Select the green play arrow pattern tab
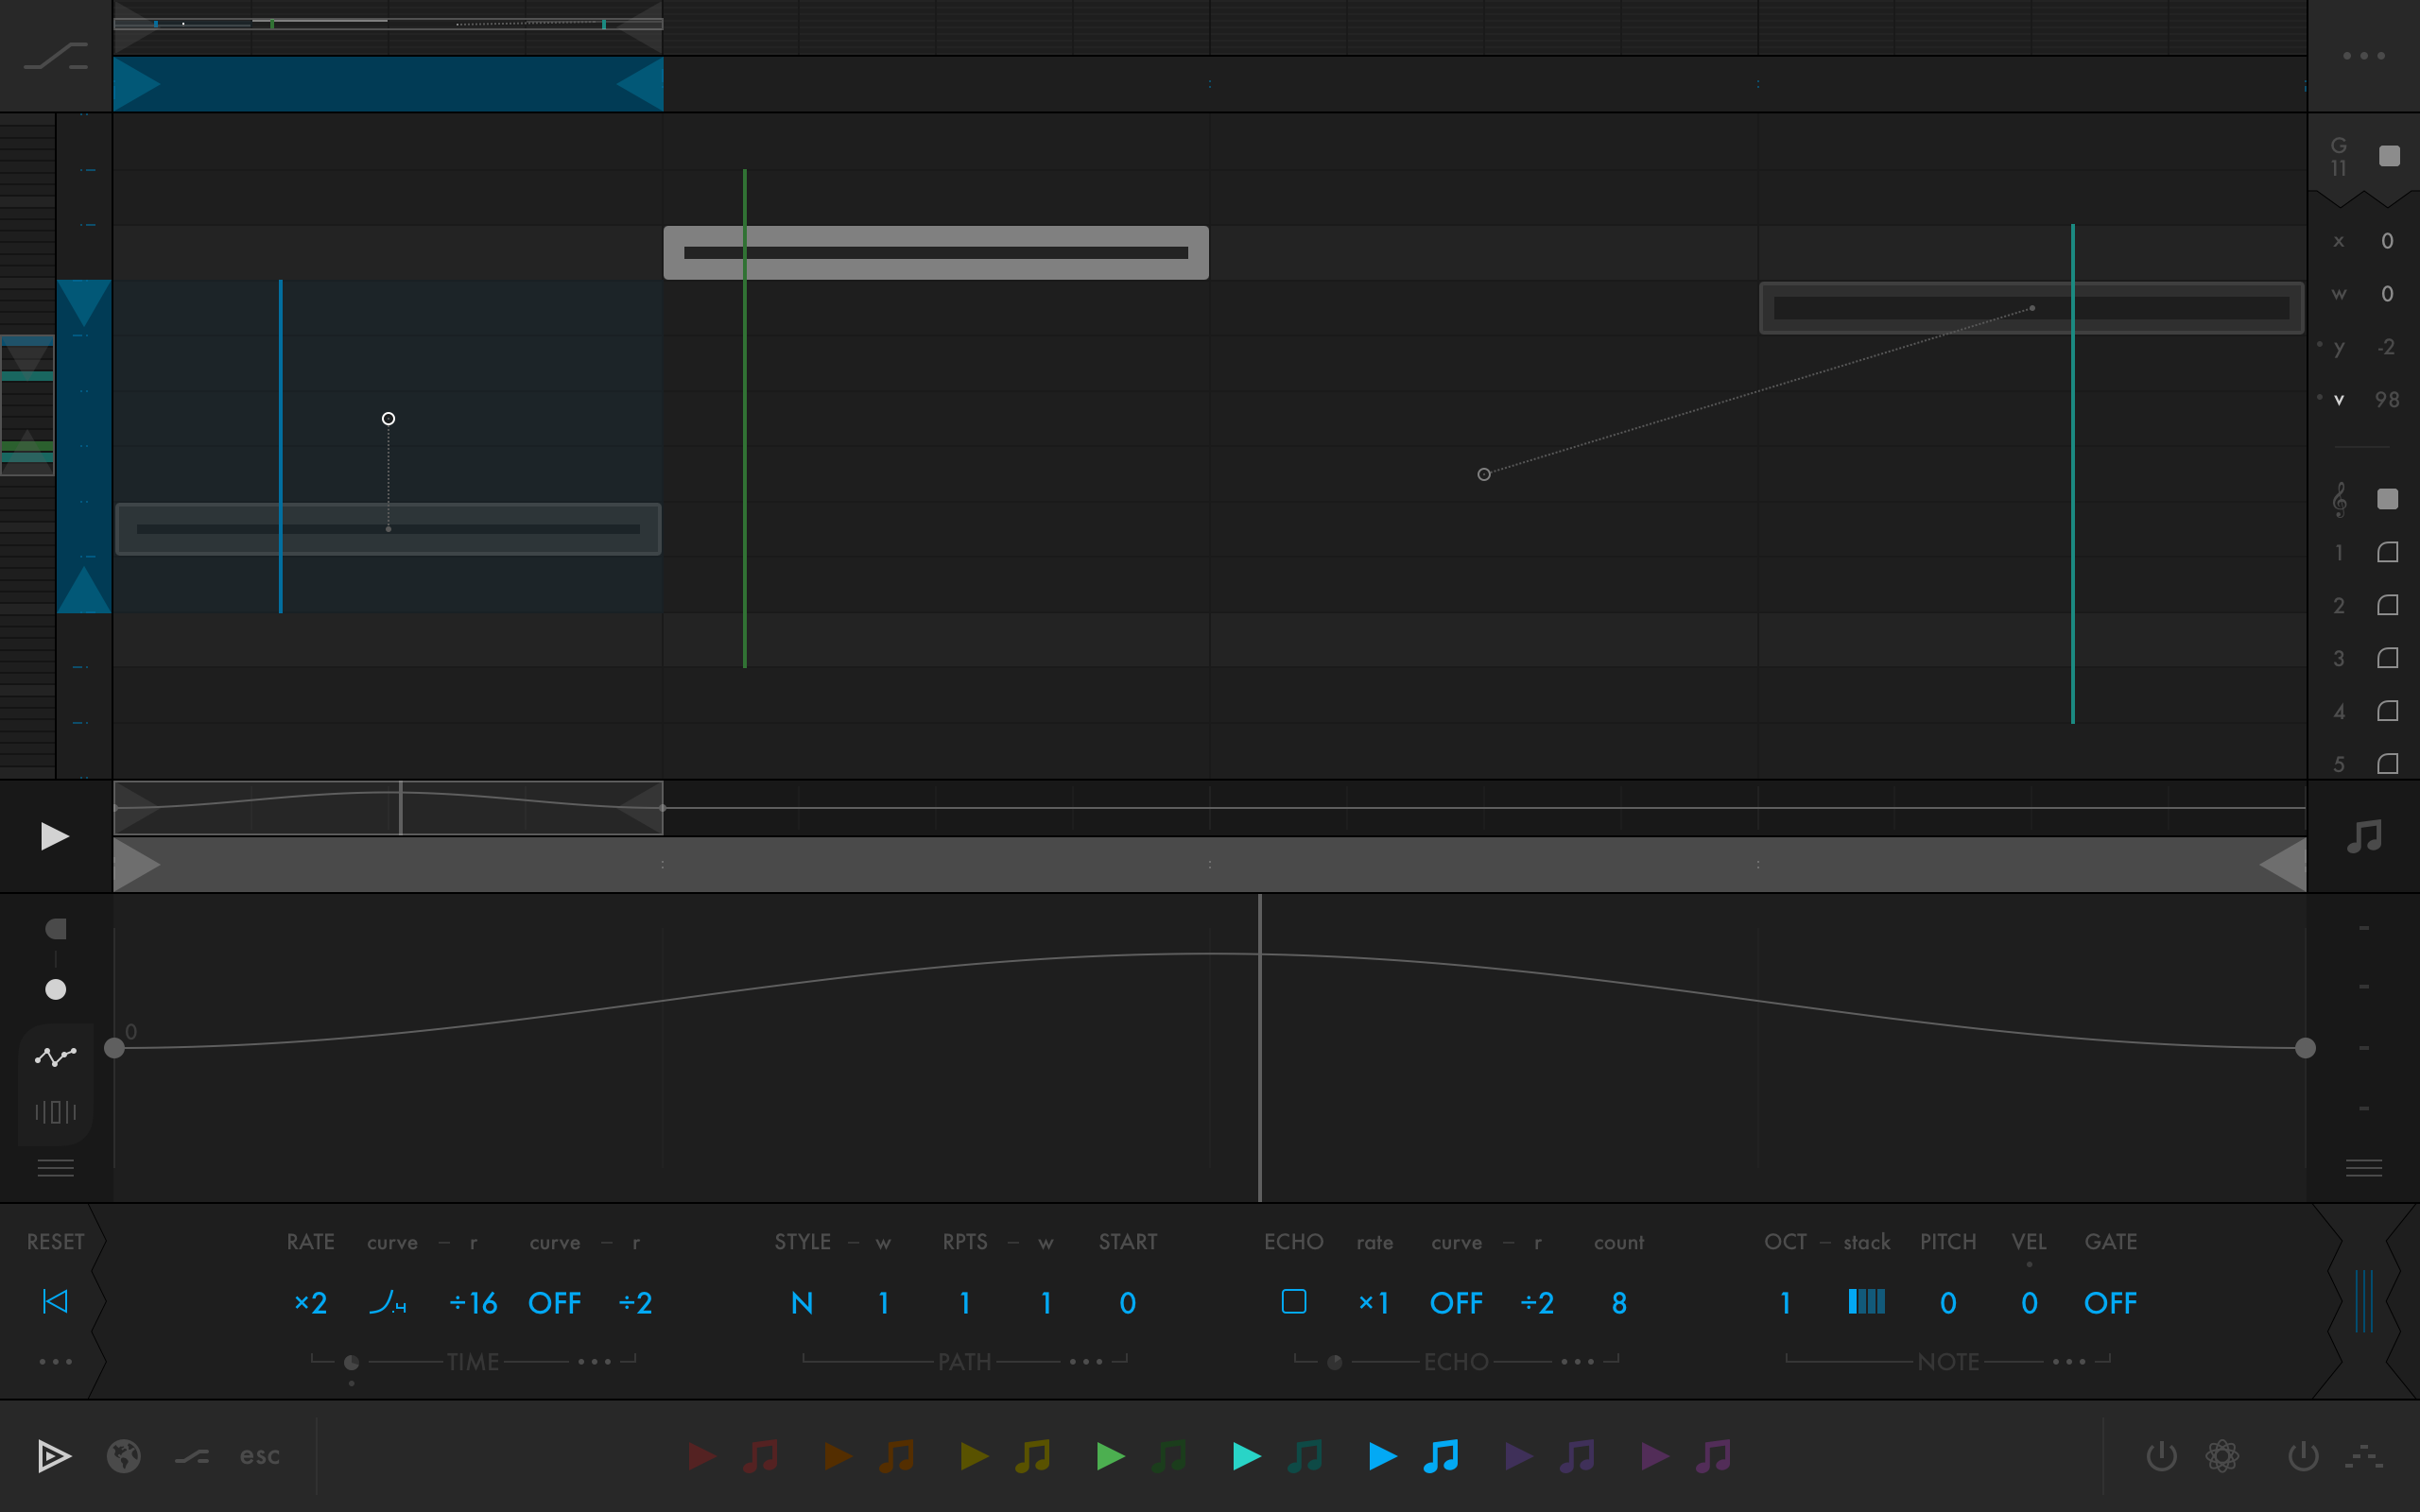The image size is (2420, 1512). point(1110,1456)
